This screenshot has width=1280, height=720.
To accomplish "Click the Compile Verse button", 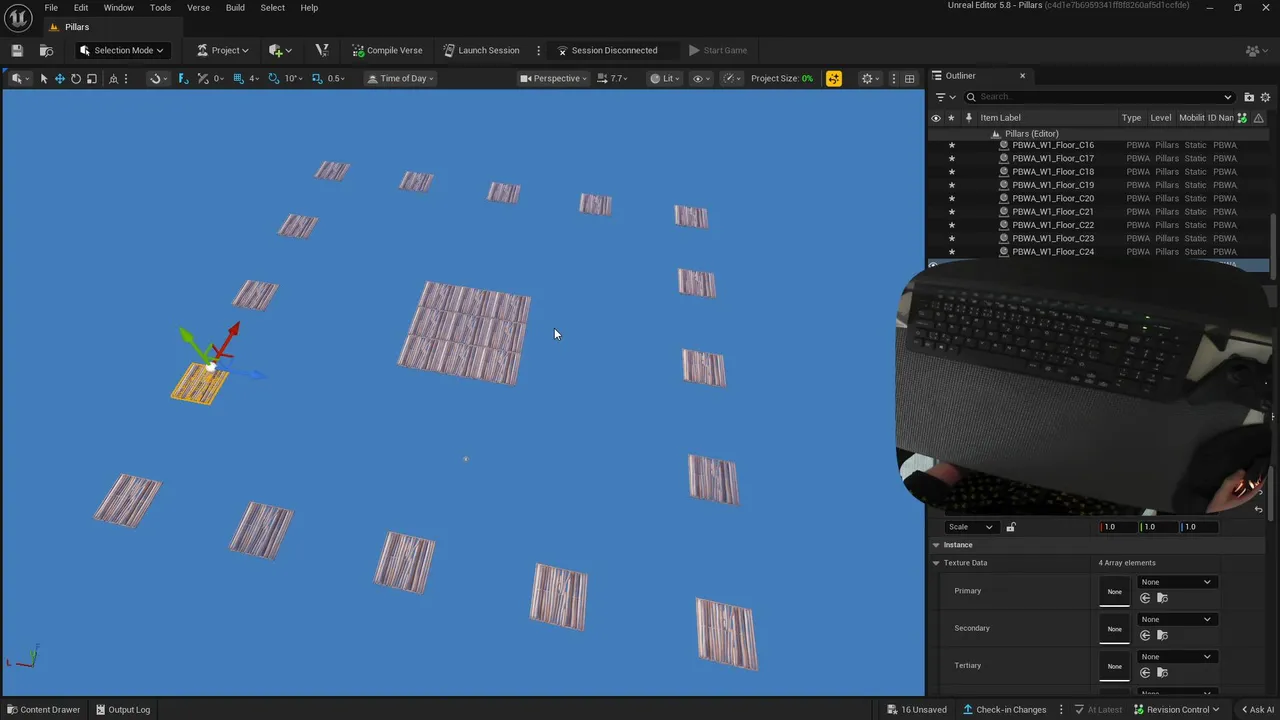I will pos(387,50).
